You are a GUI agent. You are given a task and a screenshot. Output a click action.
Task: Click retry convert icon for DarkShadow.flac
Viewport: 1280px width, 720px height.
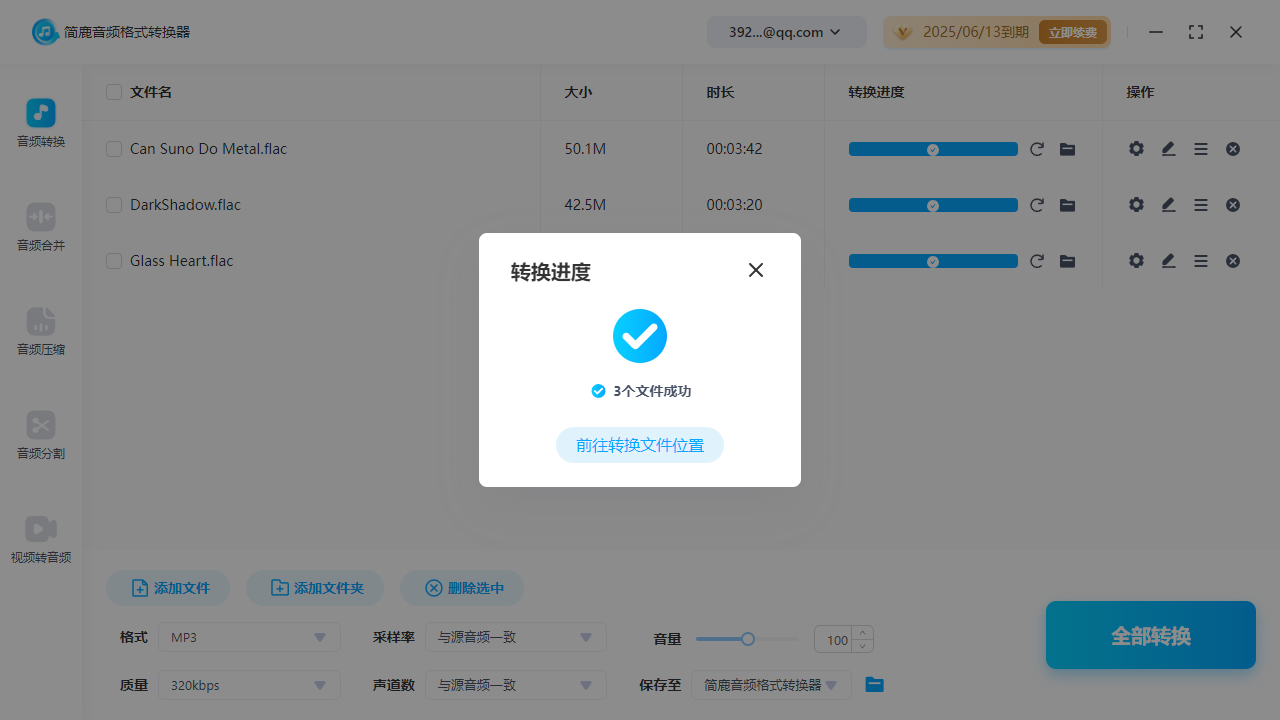[x=1037, y=205]
